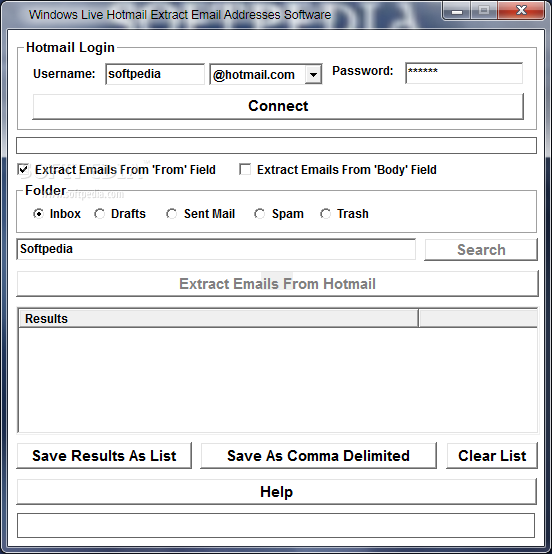Viewport: 552px width, 554px height.
Task: Select the Inbox folder radio button
Action: coord(39,214)
